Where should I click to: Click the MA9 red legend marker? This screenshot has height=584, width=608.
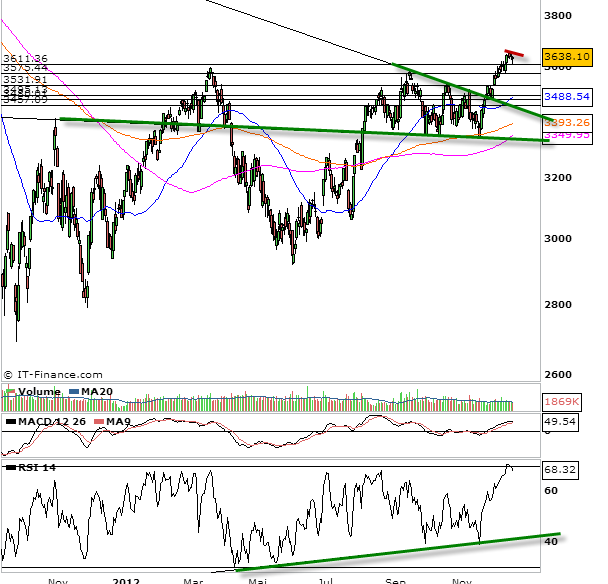[101, 423]
